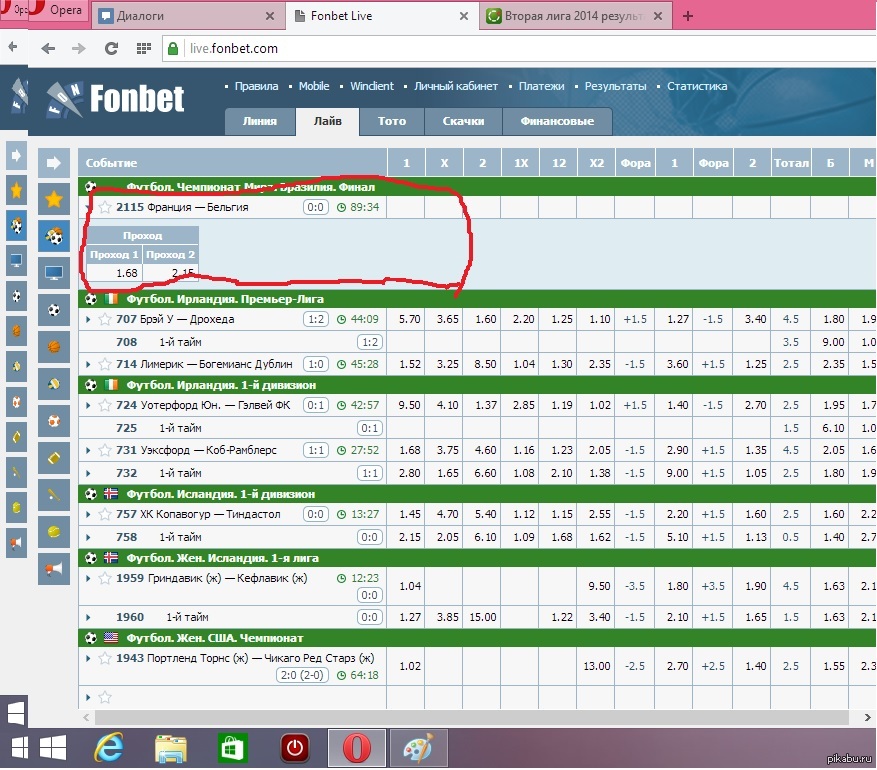Click the clock icon next to 44:09
This screenshot has width=877, height=770.
tap(341, 319)
